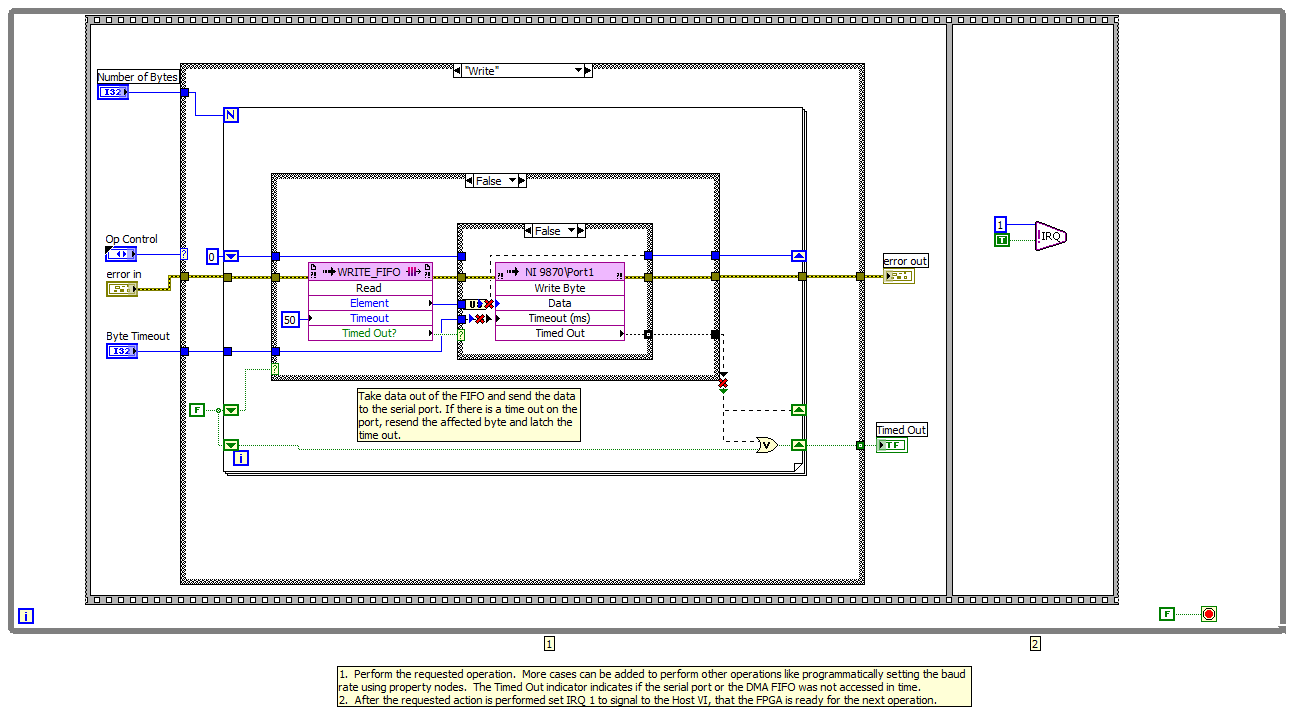Click the Op Control label
This screenshot has height=713, width=1294.
coord(132,239)
